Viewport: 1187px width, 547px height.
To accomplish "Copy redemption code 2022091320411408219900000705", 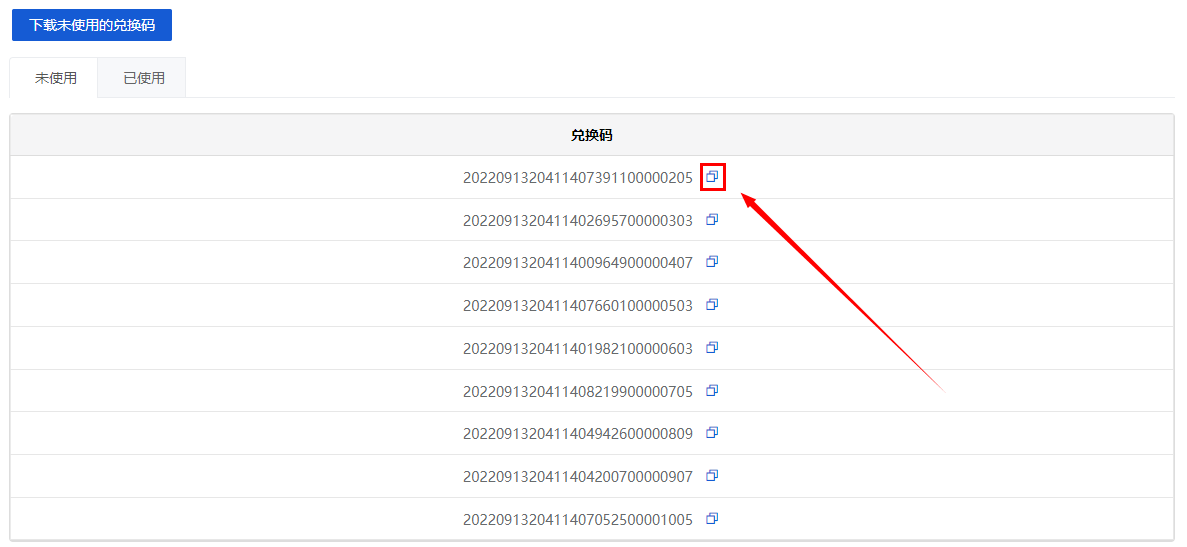I will pyautogui.click(x=712, y=390).
